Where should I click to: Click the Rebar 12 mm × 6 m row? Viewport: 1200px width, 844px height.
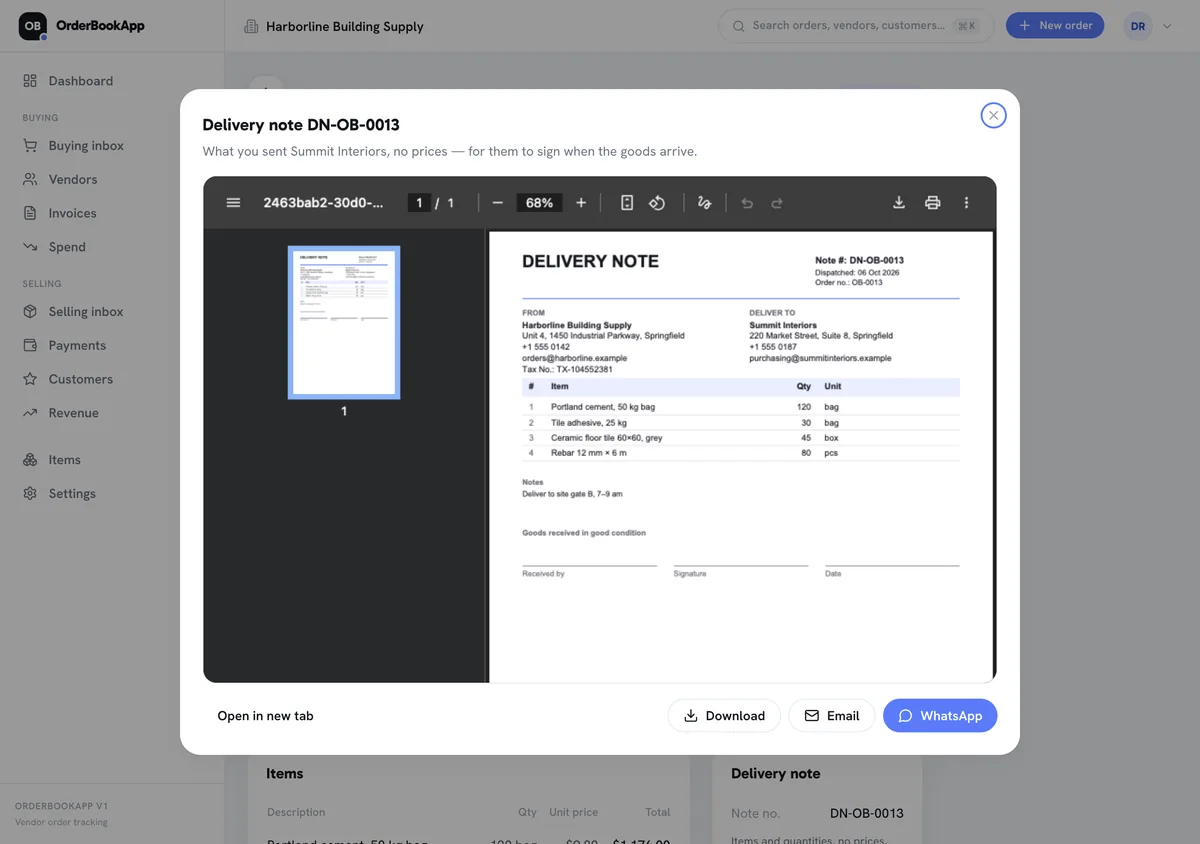point(741,453)
